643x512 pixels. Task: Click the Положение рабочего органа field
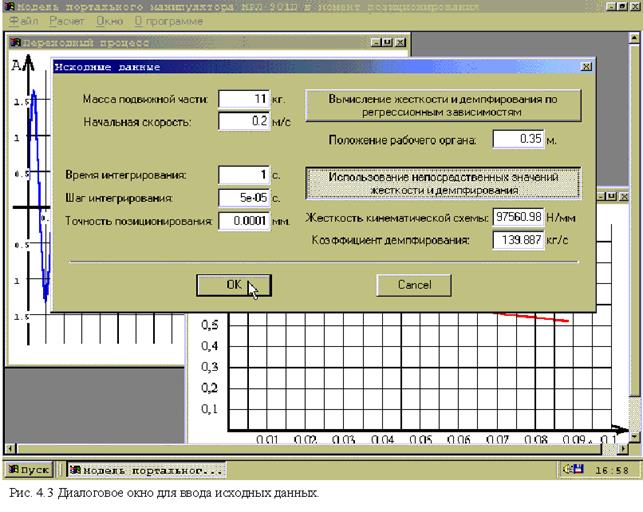click(516, 140)
